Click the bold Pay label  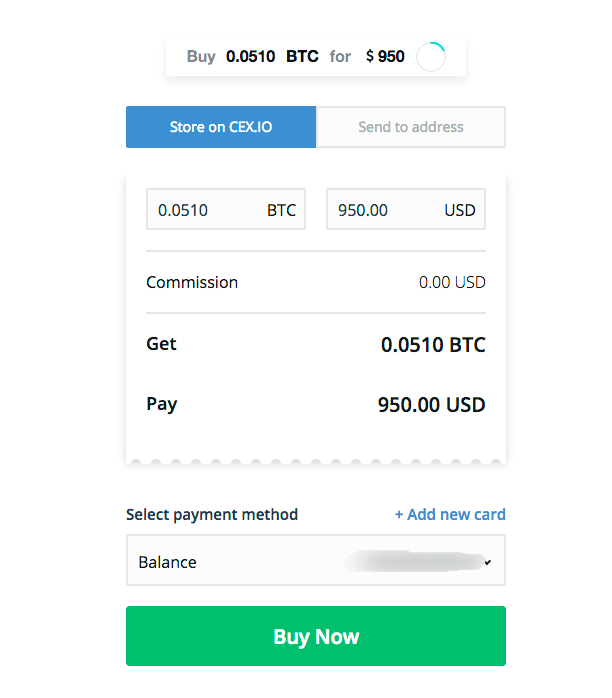pos(161,404)
